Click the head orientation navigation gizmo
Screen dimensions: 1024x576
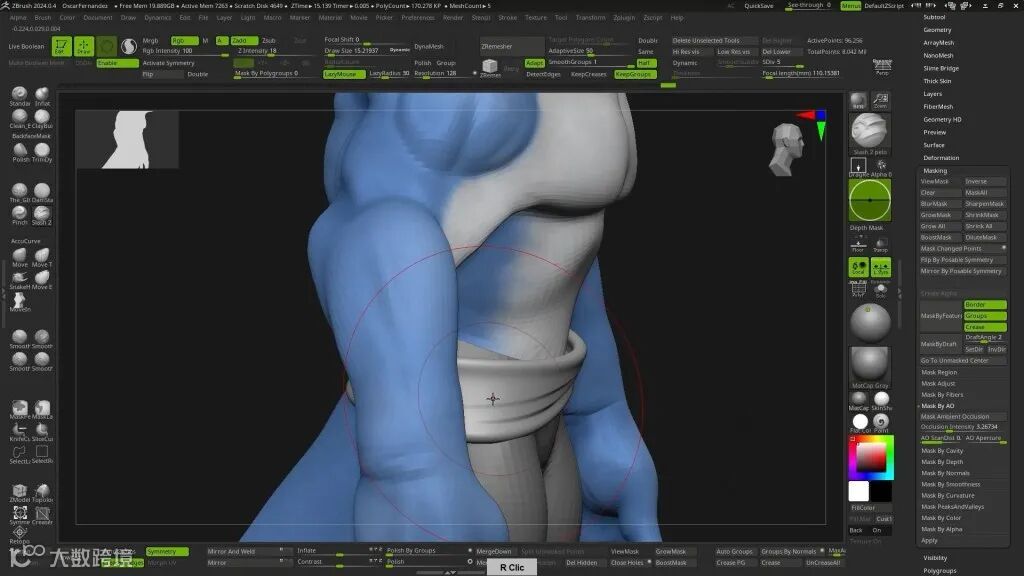pyautogui.click(x=787, y=150)
